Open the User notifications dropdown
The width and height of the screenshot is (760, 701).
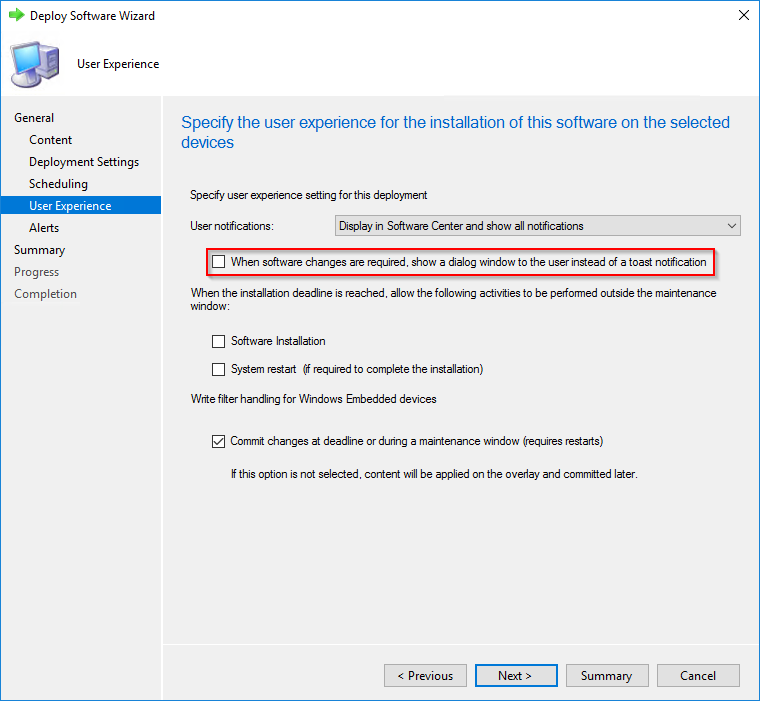pos(537,226)
